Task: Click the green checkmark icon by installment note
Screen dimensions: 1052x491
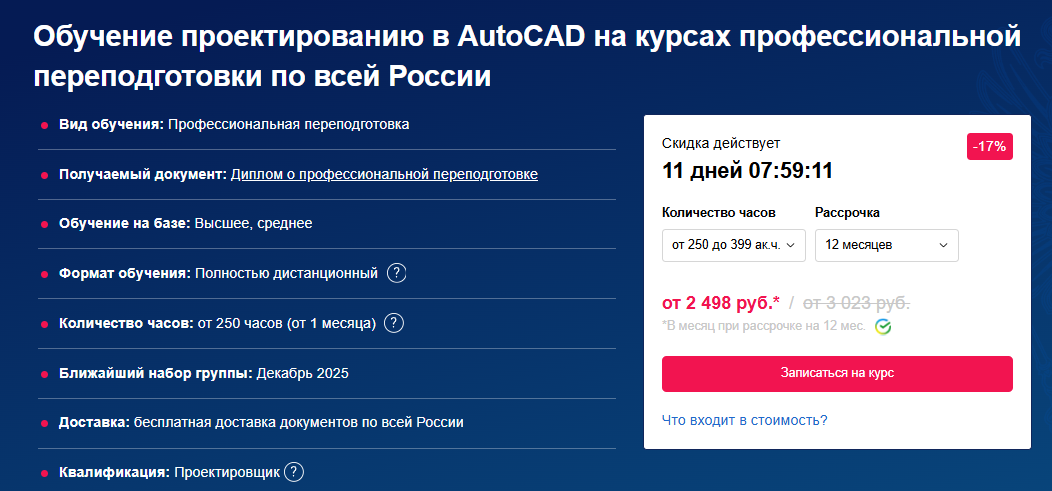Action: [x=883, y=327]
